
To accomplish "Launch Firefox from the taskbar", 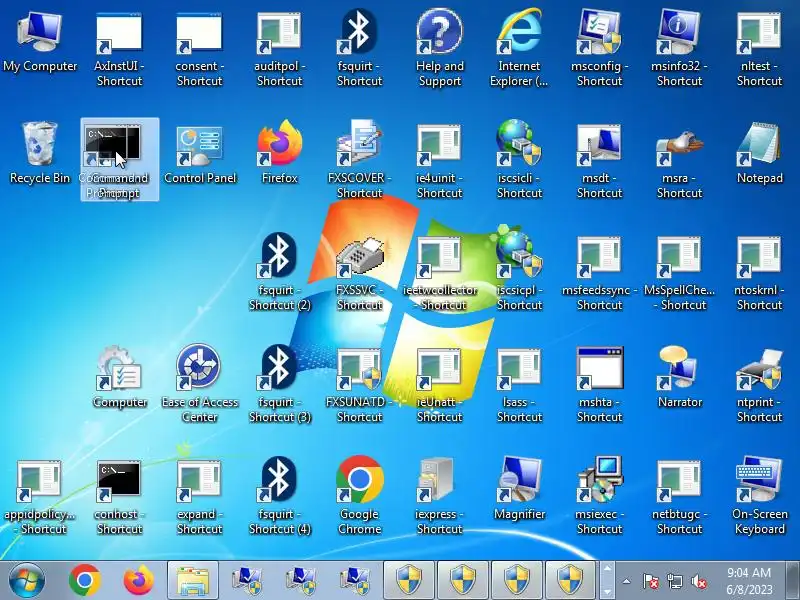I will tap(138, 581).
